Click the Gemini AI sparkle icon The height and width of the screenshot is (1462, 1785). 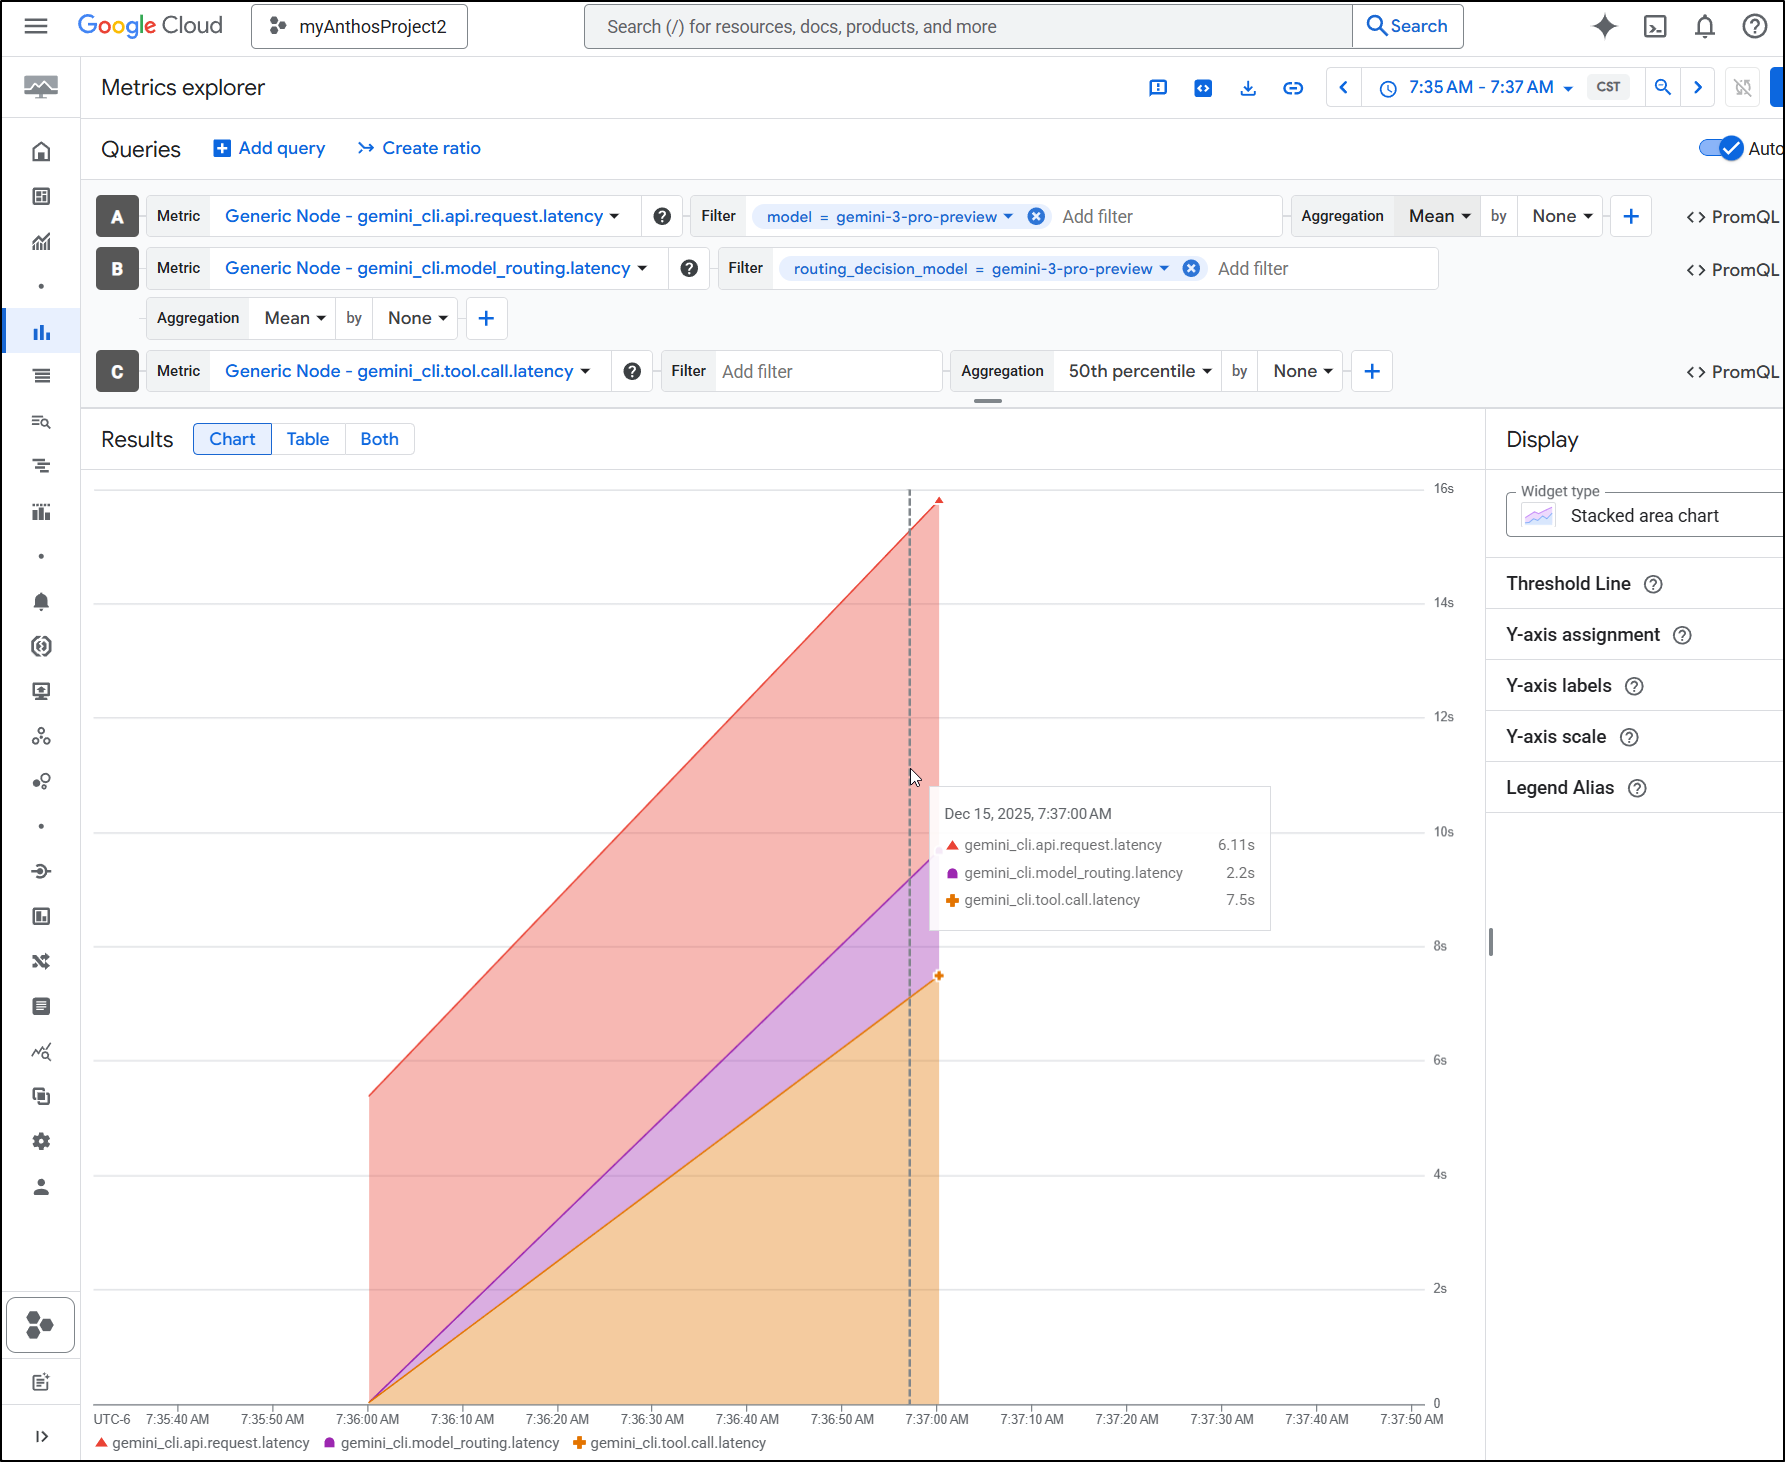pos(1605,27)
